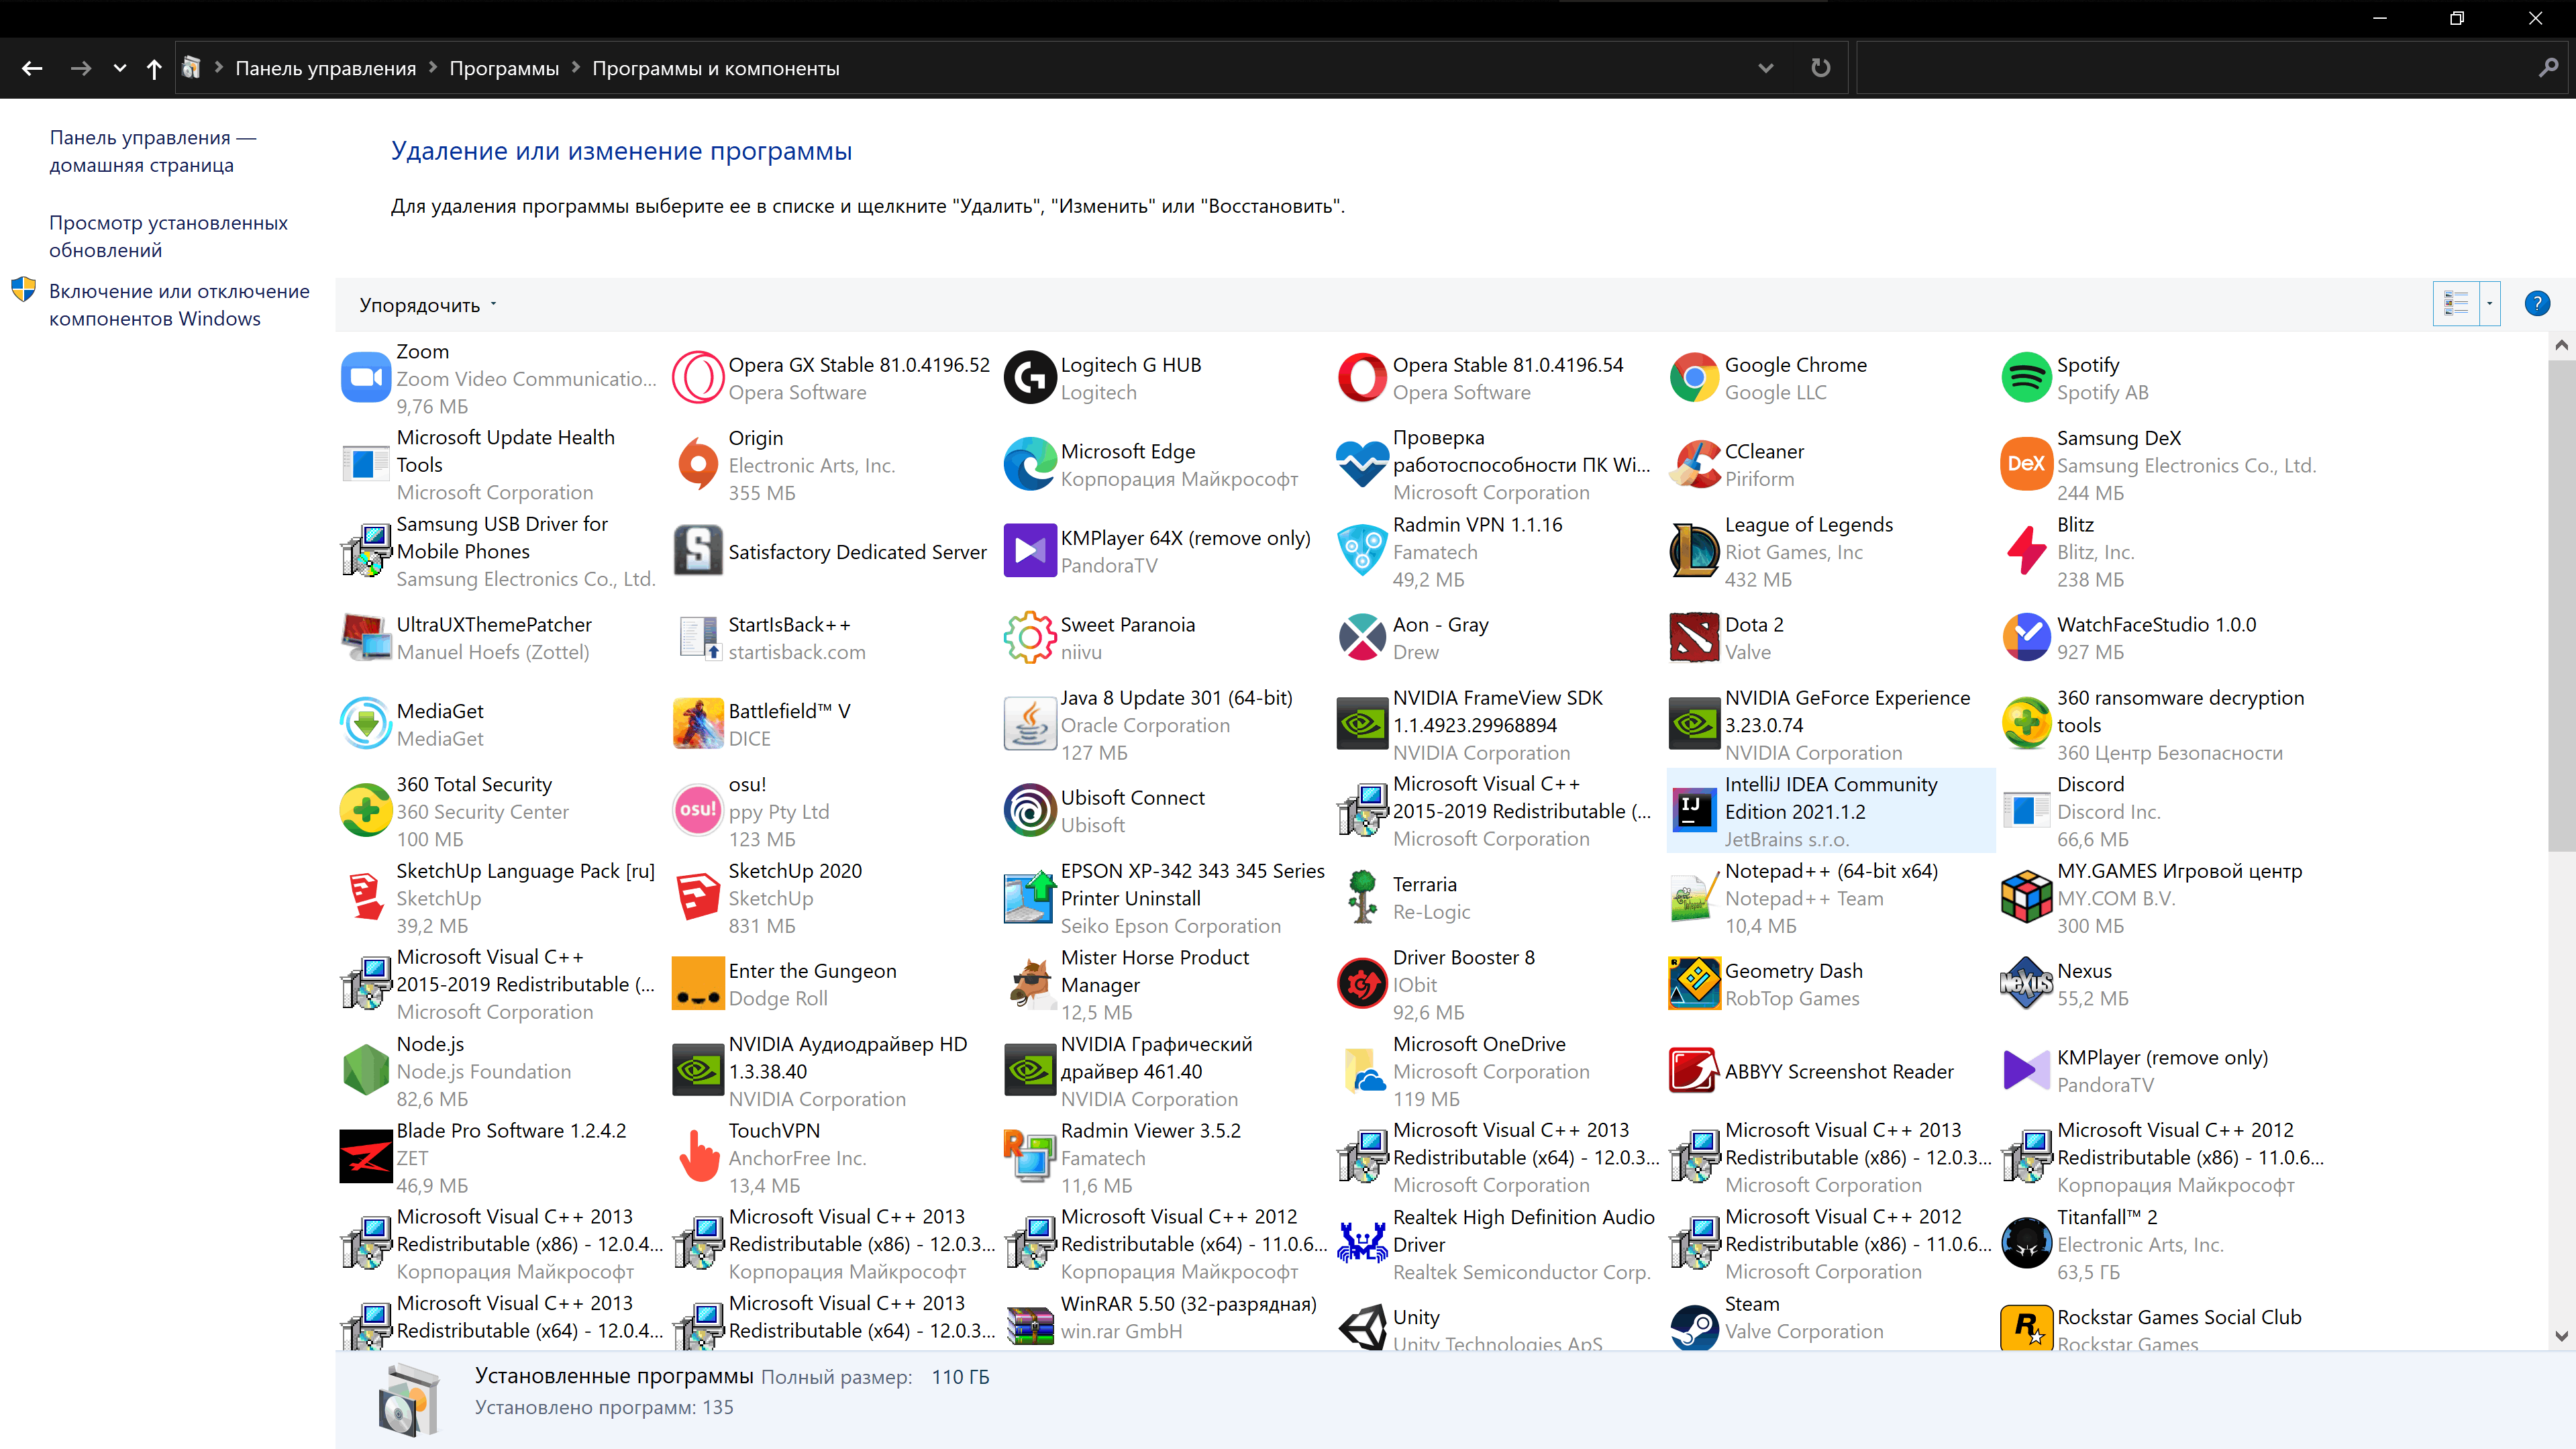
Task: Select the Geometry Dash icon
Action: (x=1694, y=984)
